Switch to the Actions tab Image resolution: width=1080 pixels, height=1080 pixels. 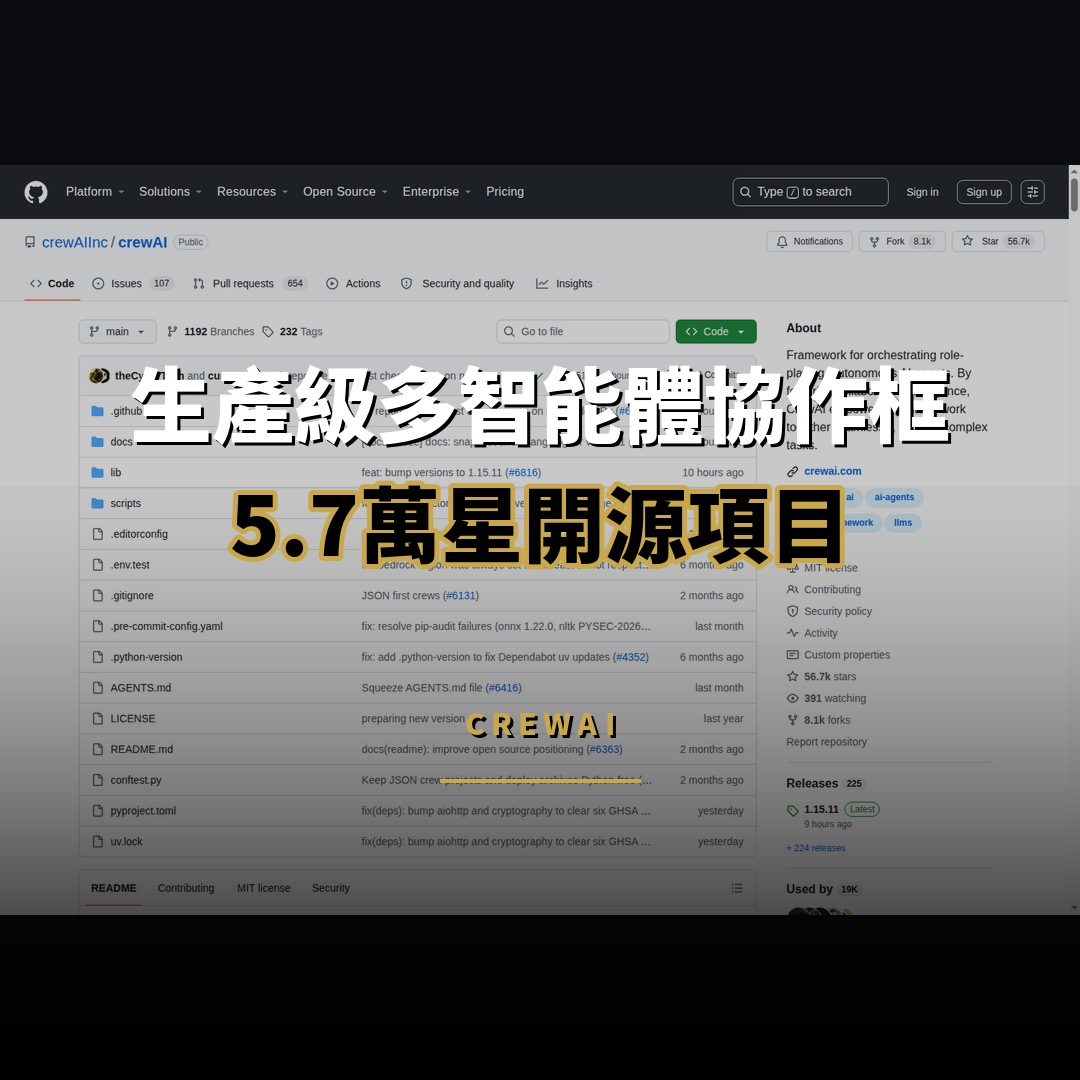(353, 284)
